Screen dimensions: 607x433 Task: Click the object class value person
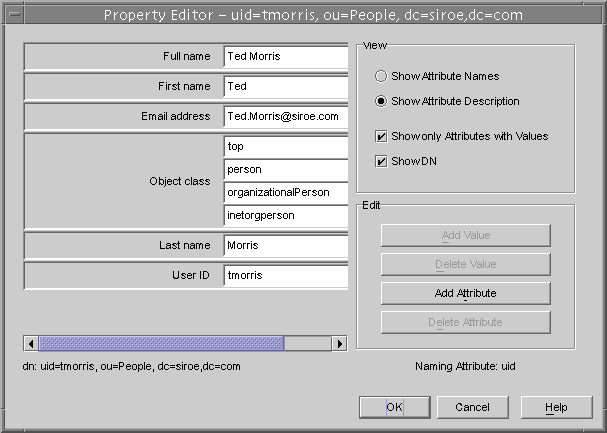286,170
